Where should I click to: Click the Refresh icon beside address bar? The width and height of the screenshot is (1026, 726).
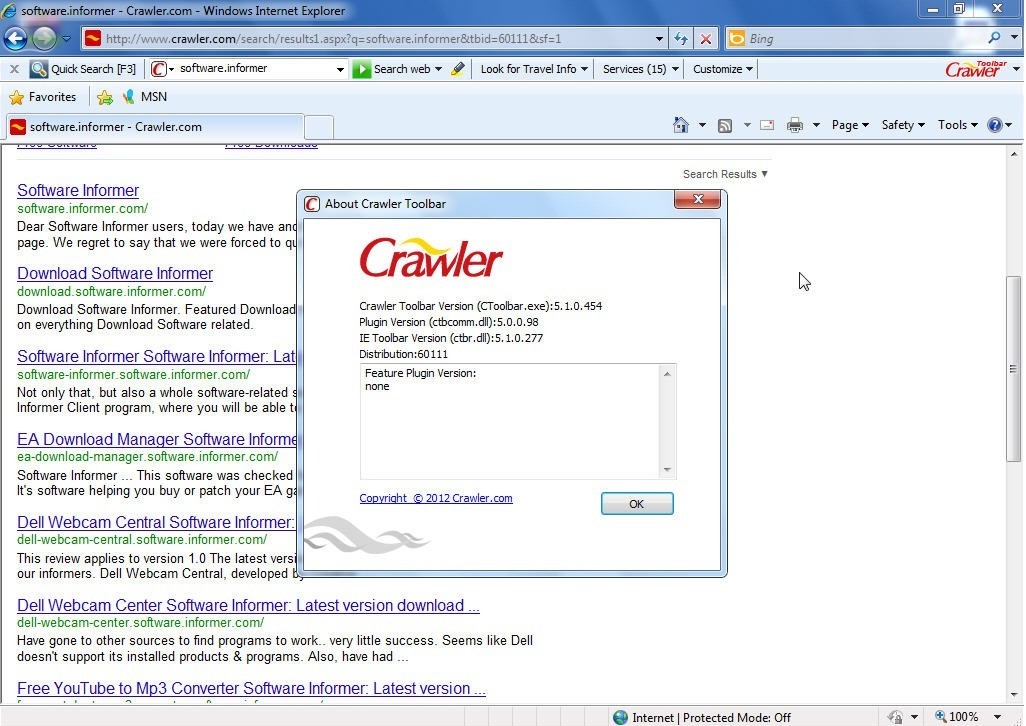(681, 39)
